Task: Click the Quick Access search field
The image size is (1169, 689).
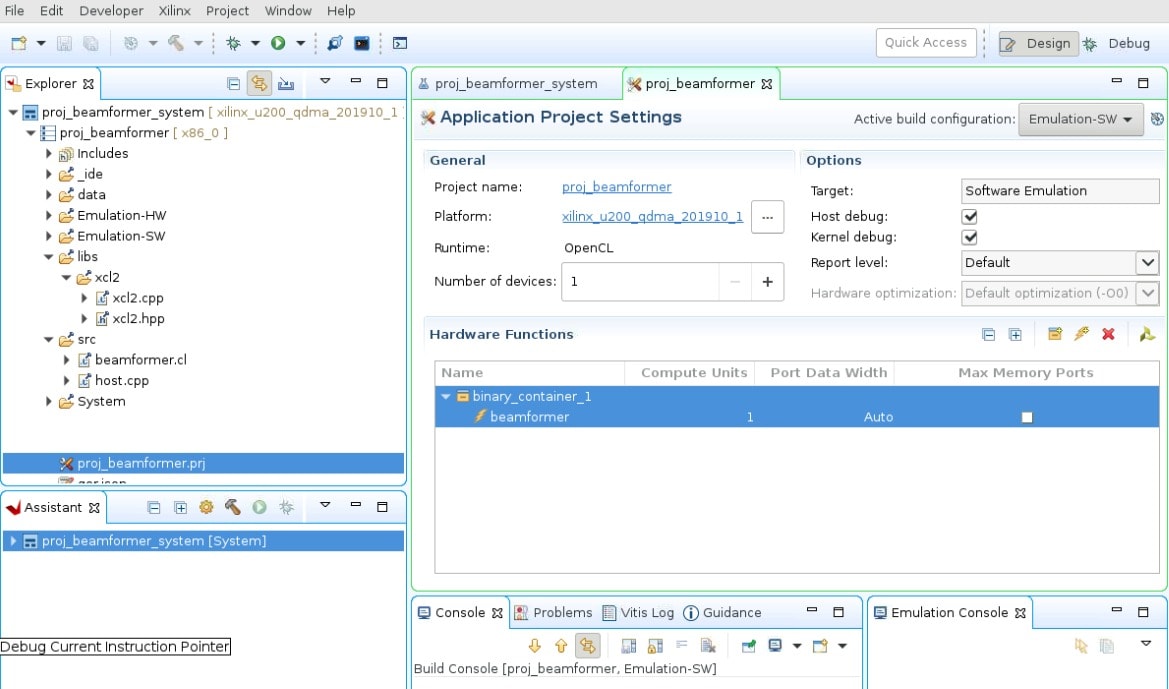Action: point(926,43)
